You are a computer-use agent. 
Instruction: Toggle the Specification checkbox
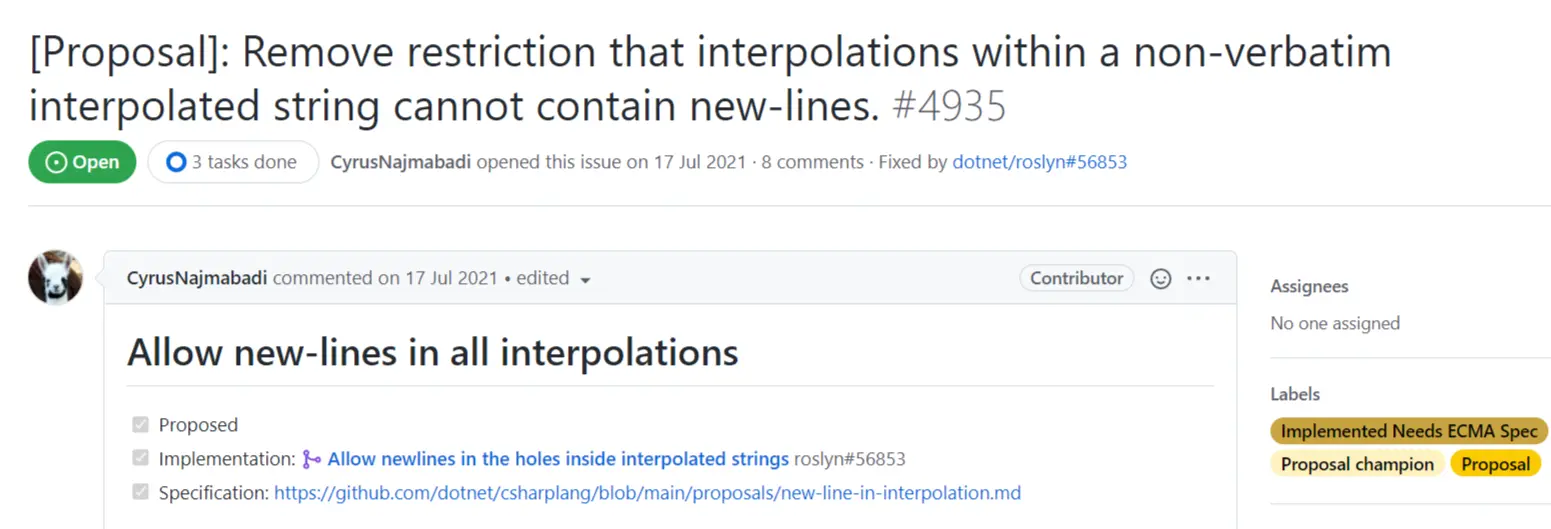coord(140,492)
